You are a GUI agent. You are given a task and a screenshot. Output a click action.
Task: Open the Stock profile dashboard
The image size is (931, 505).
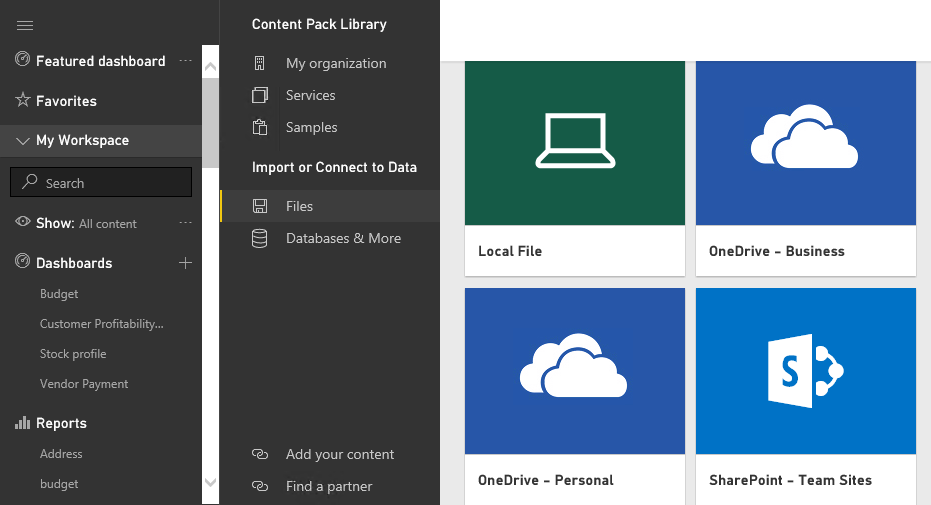point(73,354)
